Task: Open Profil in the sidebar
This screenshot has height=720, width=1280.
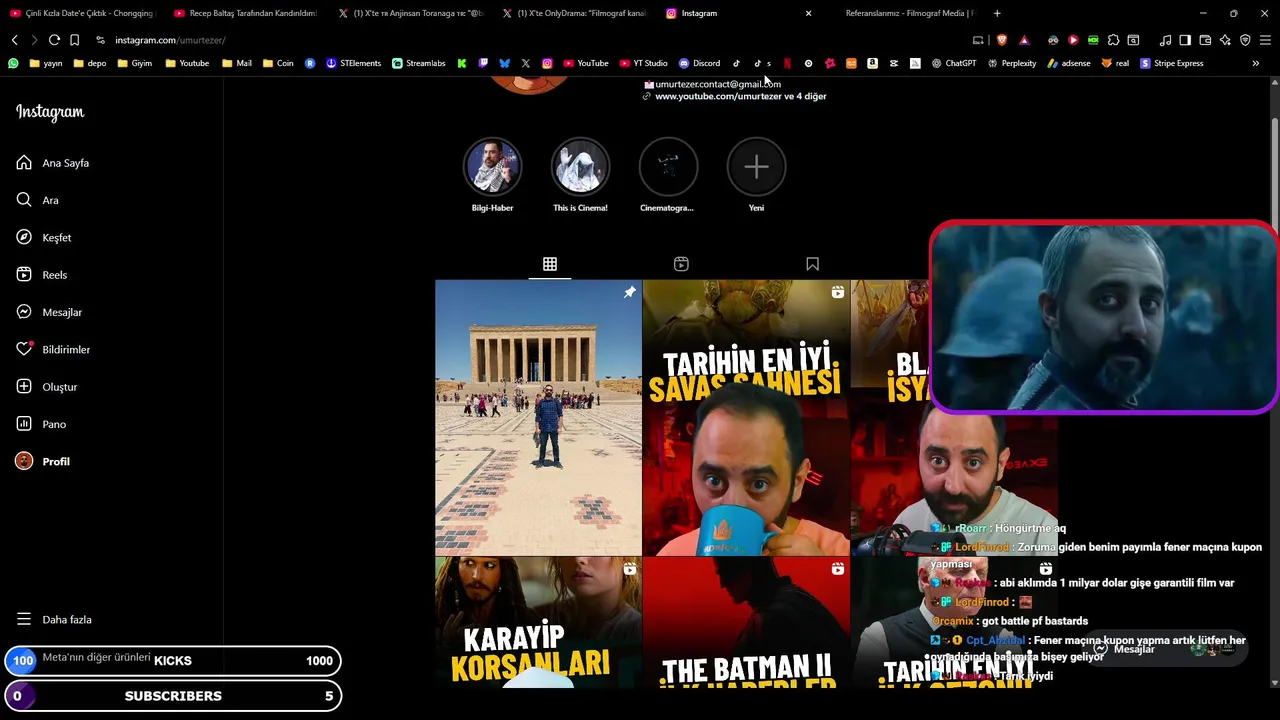Action: coord(42,461)
